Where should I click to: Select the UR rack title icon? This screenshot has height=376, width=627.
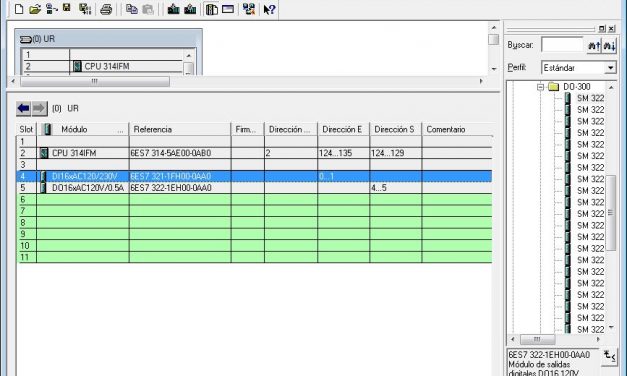(x=26, y=39)
